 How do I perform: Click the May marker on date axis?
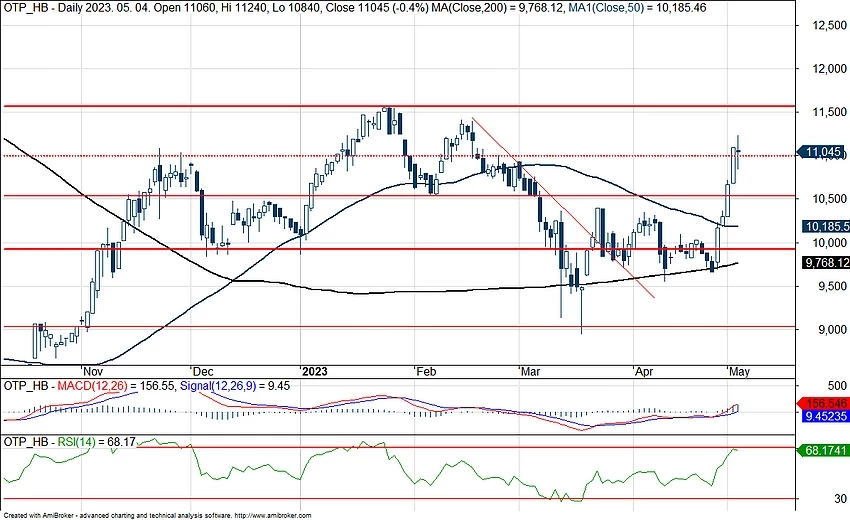coord(739,369)
